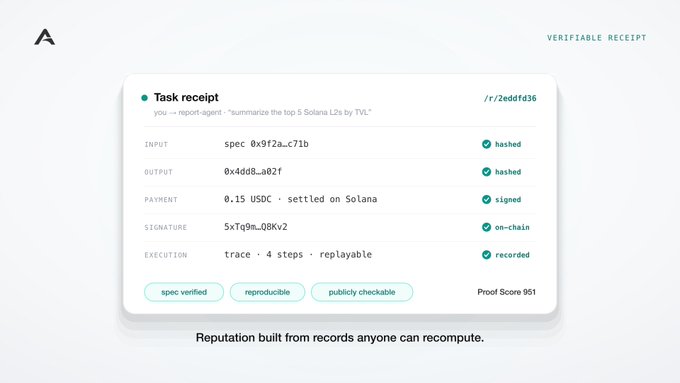Click the checkmark icon next to recorded
This screenshot has height=383, width=680.
[486, 255]
